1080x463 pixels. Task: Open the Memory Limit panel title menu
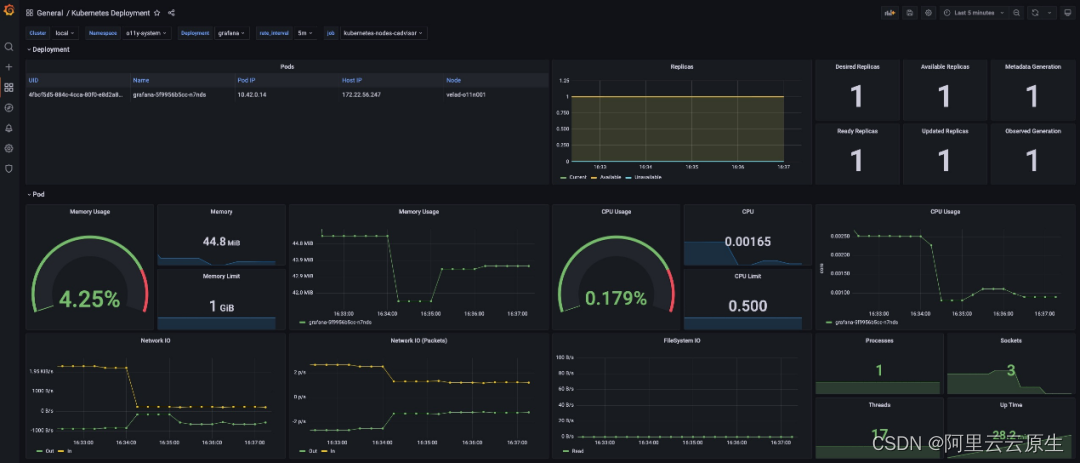[x=221, y=276]
